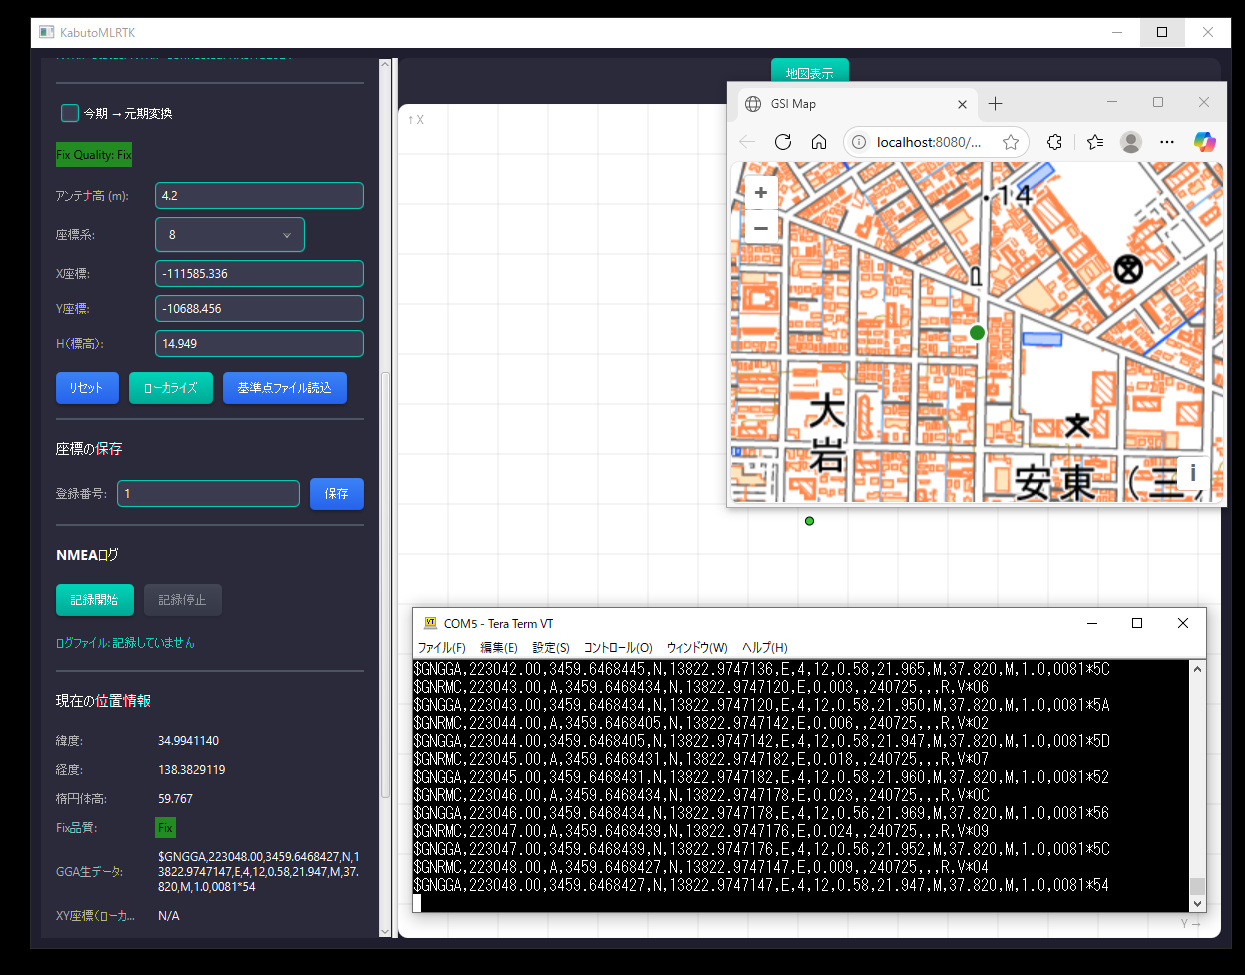Click the アンテナ高 input field
Viewport: 1245px width, 975px height.
coord(259,196)
